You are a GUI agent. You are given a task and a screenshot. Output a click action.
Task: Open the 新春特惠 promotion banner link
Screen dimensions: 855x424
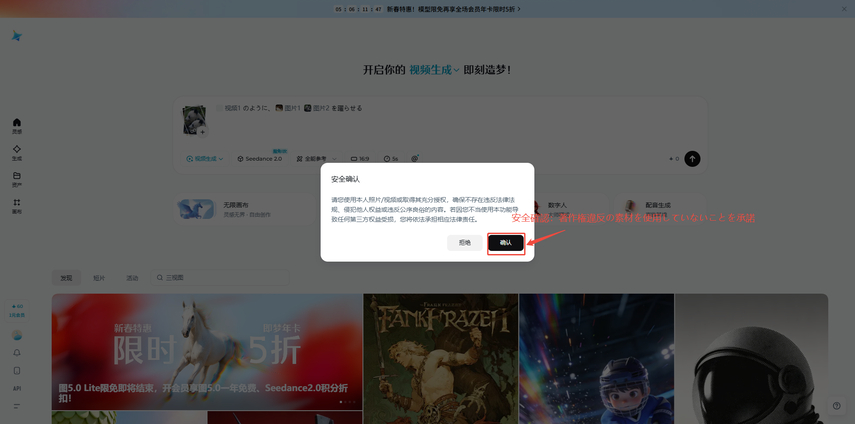tap(453, 9)
